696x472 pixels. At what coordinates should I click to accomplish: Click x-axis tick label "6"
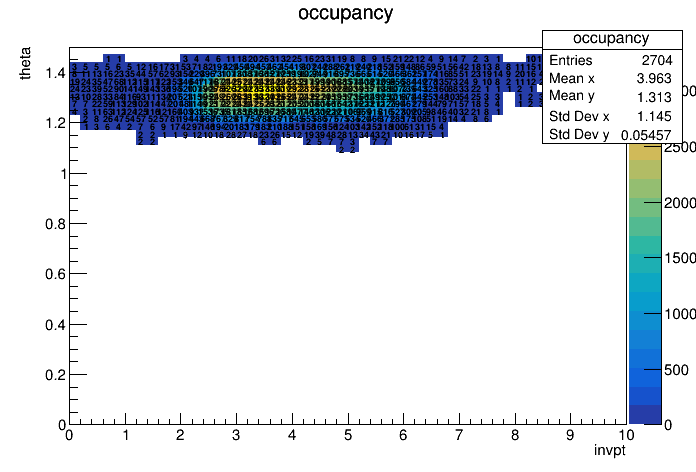[403, 435]
